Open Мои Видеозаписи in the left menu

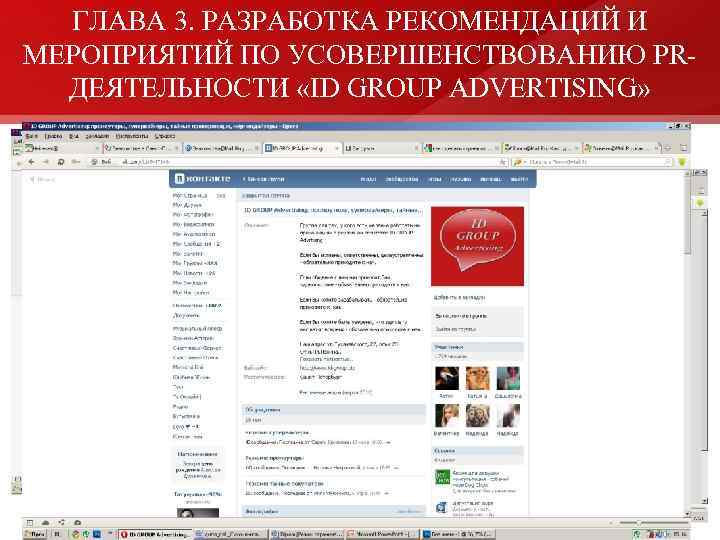coord(193,225)
